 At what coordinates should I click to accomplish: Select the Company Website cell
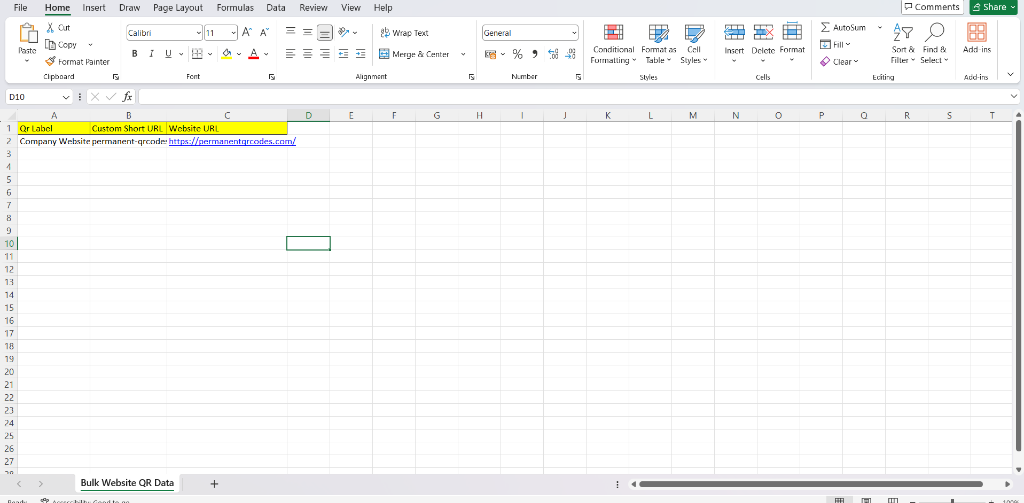[x=54, y=141]
